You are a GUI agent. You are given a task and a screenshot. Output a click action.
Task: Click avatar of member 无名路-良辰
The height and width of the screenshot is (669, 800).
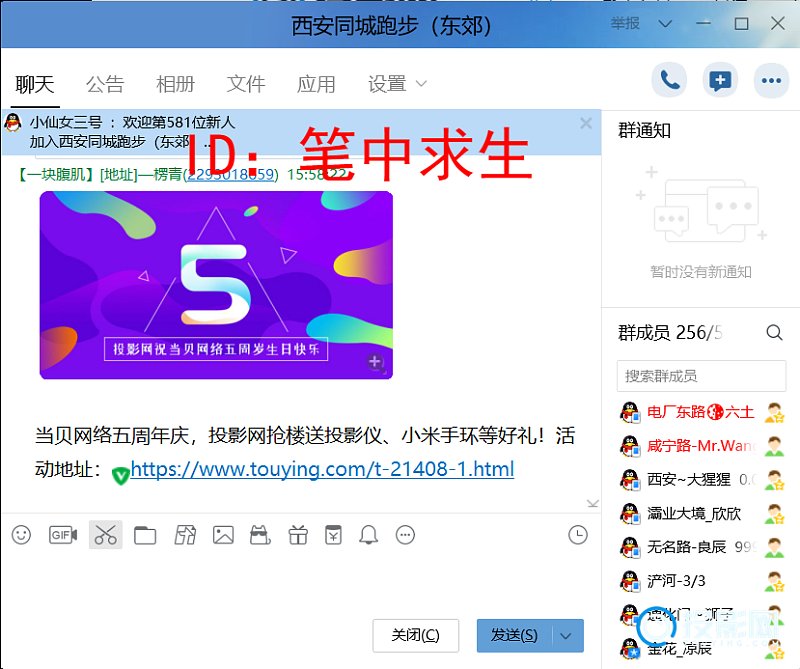click(630, 547)
